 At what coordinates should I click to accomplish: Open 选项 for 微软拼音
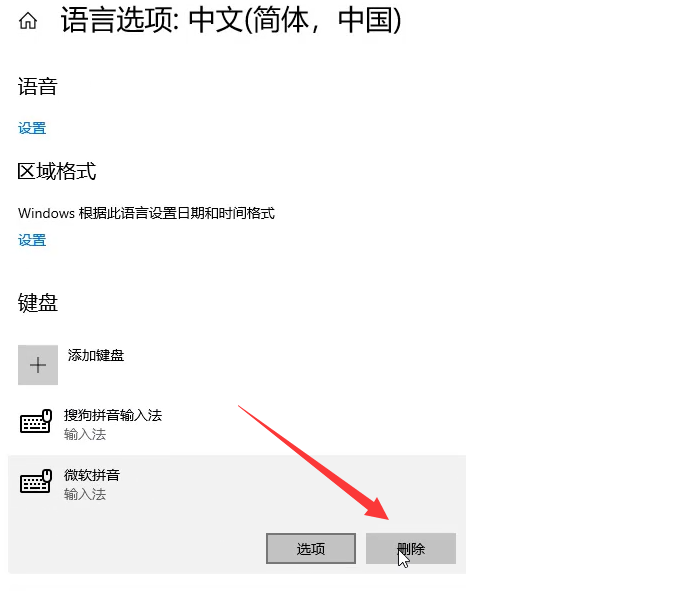[x=311, y=548]
